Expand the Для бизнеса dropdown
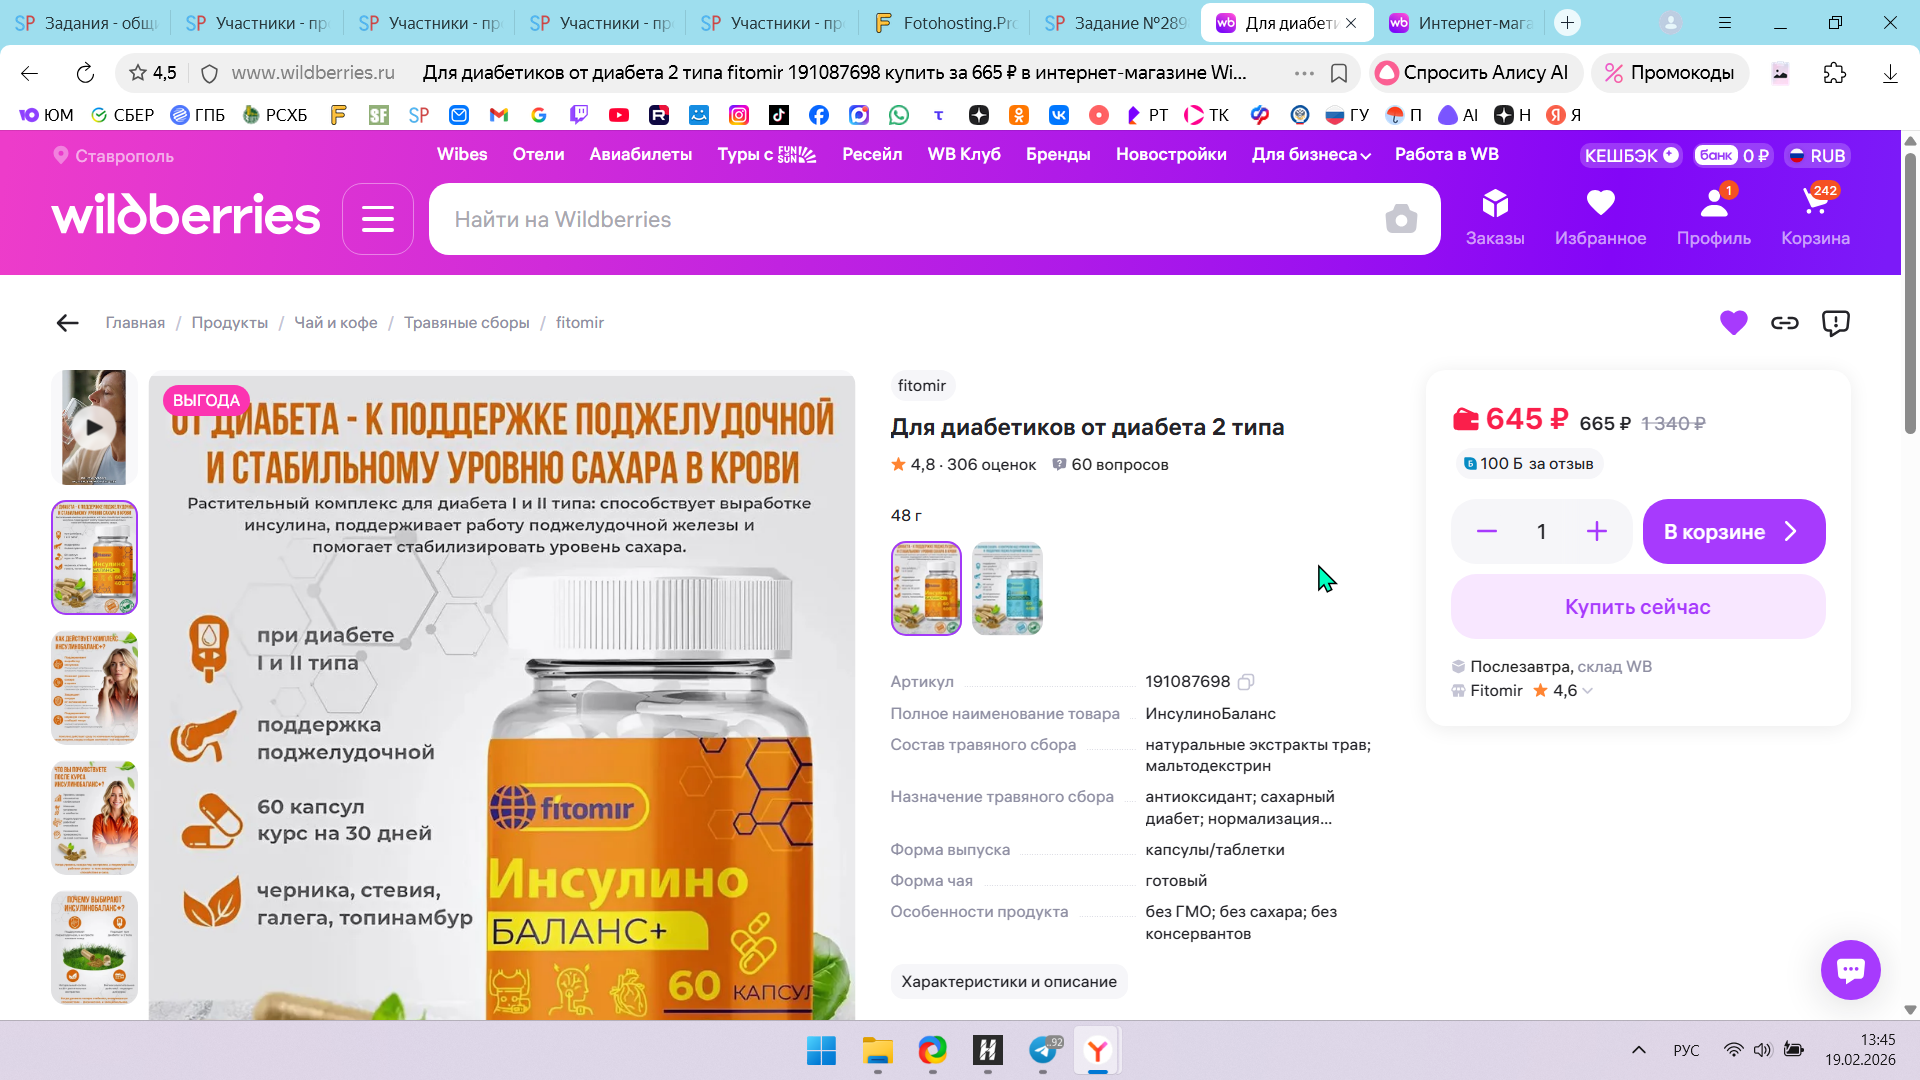Screen dimensions: 1920x1080 (x=1311, y=155)
